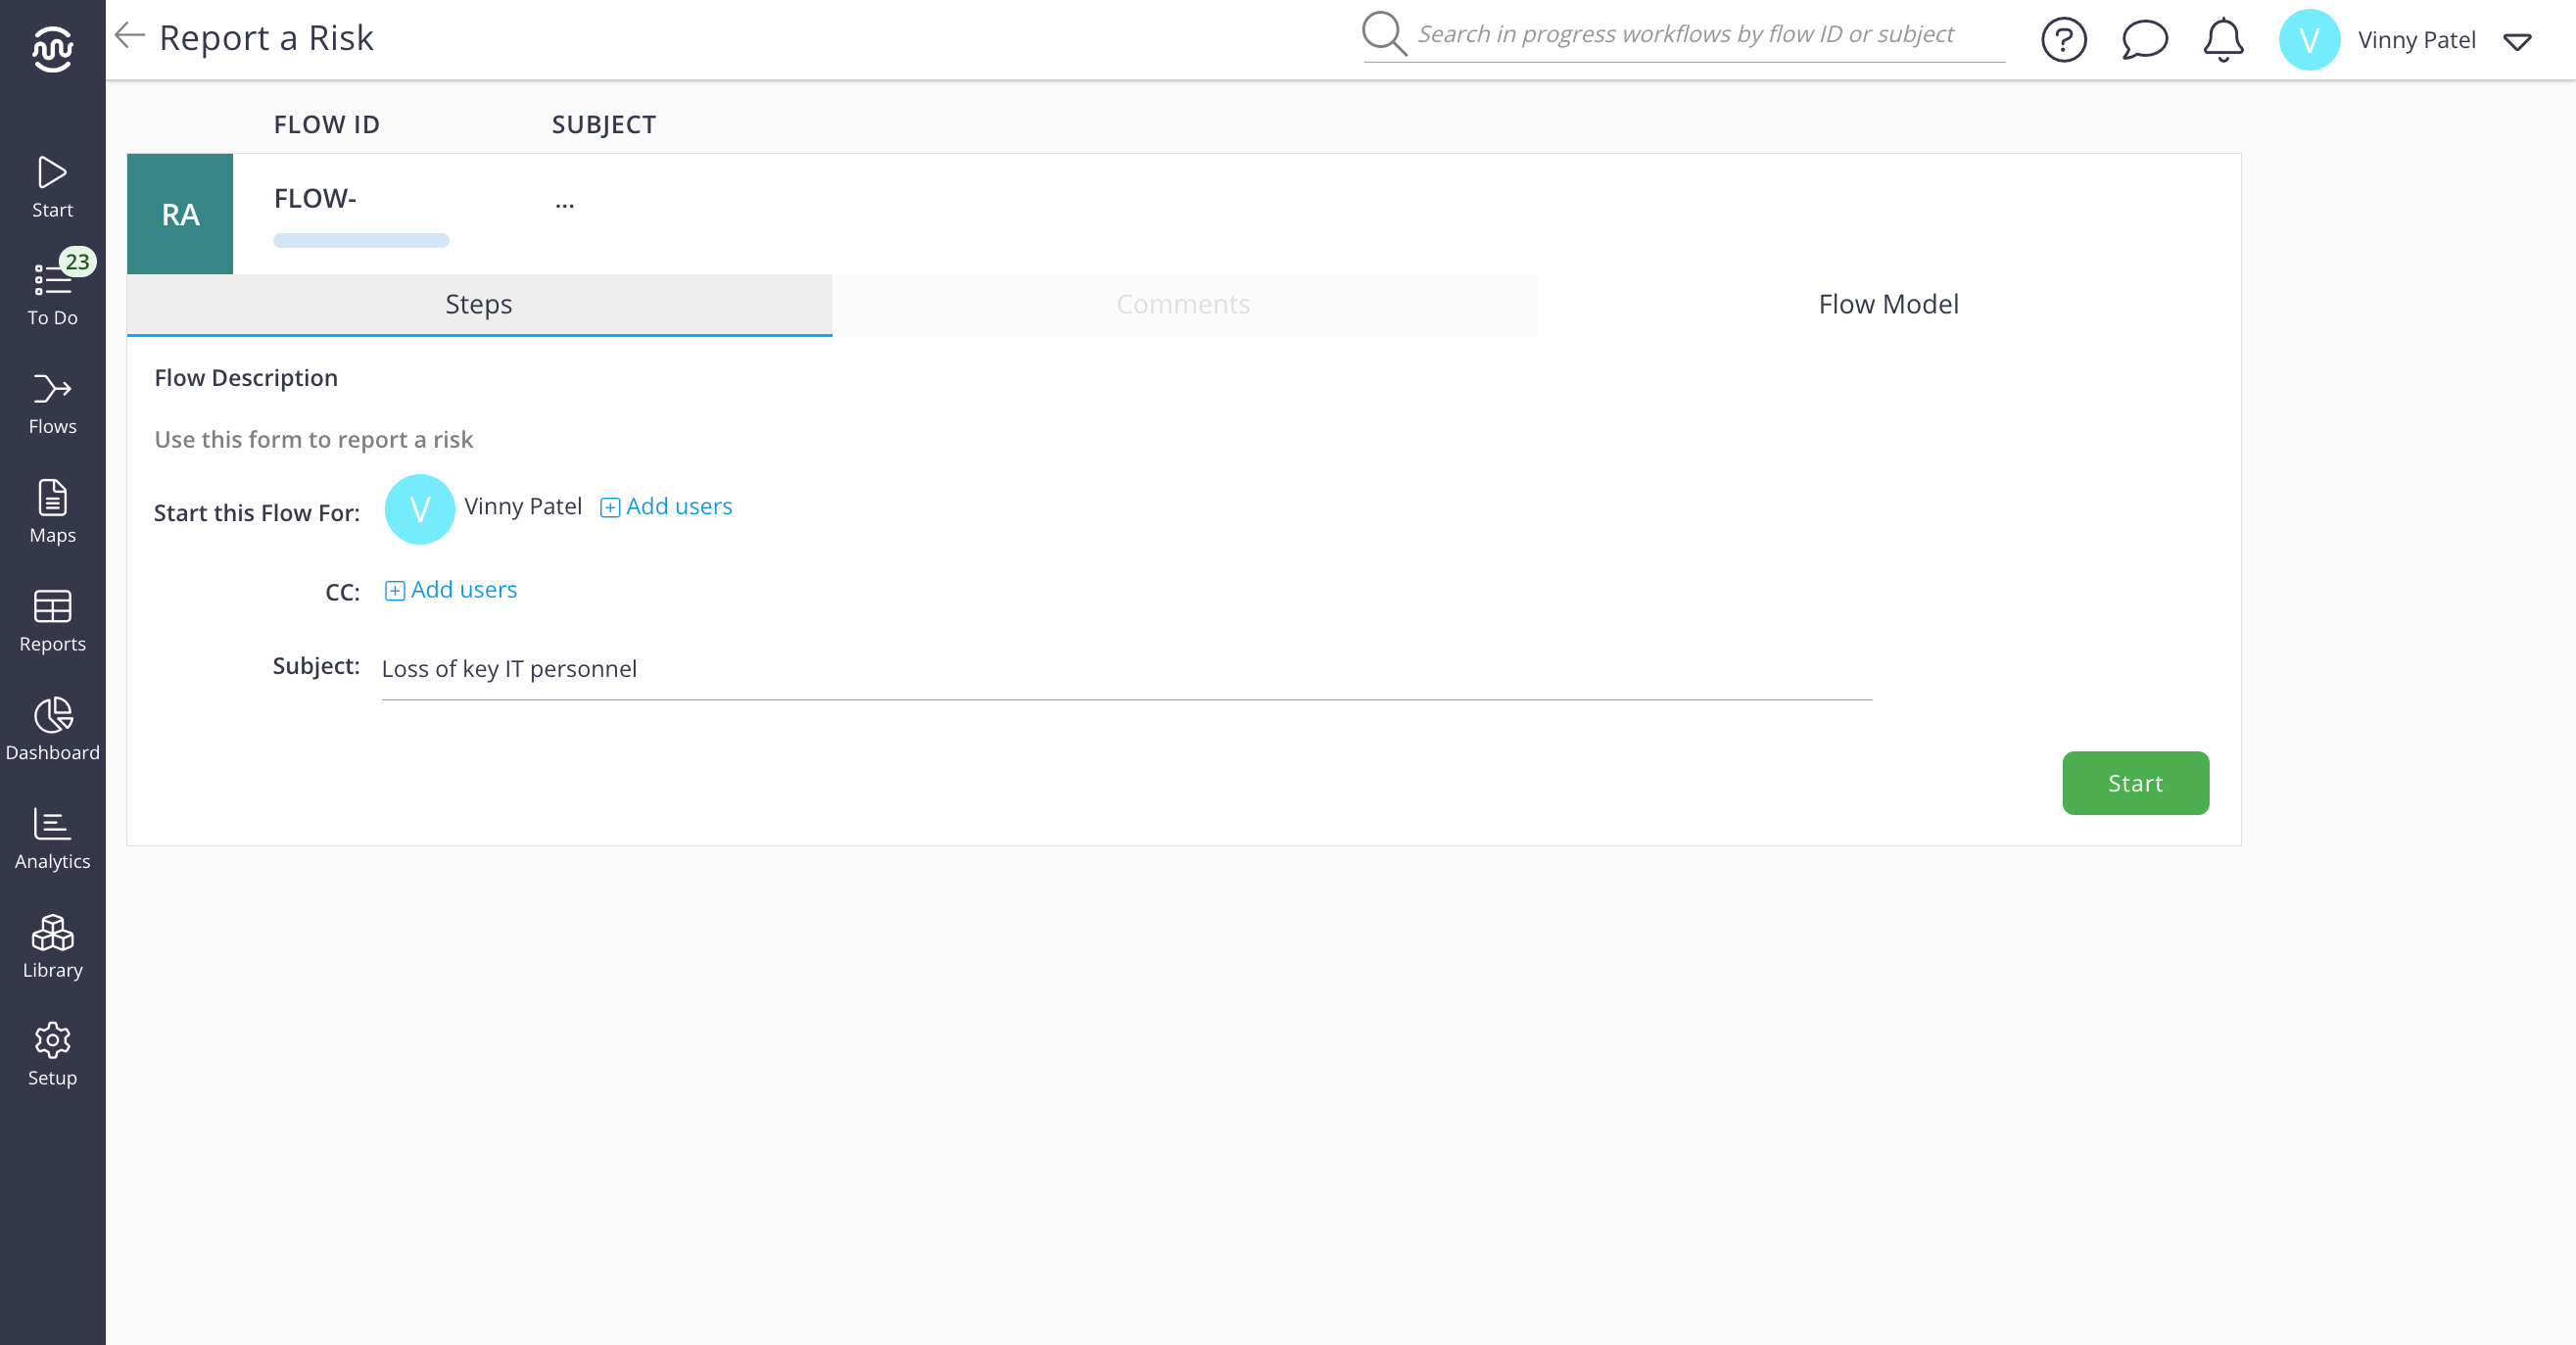Switch to the Flow Model tab

coord(1887,304)
